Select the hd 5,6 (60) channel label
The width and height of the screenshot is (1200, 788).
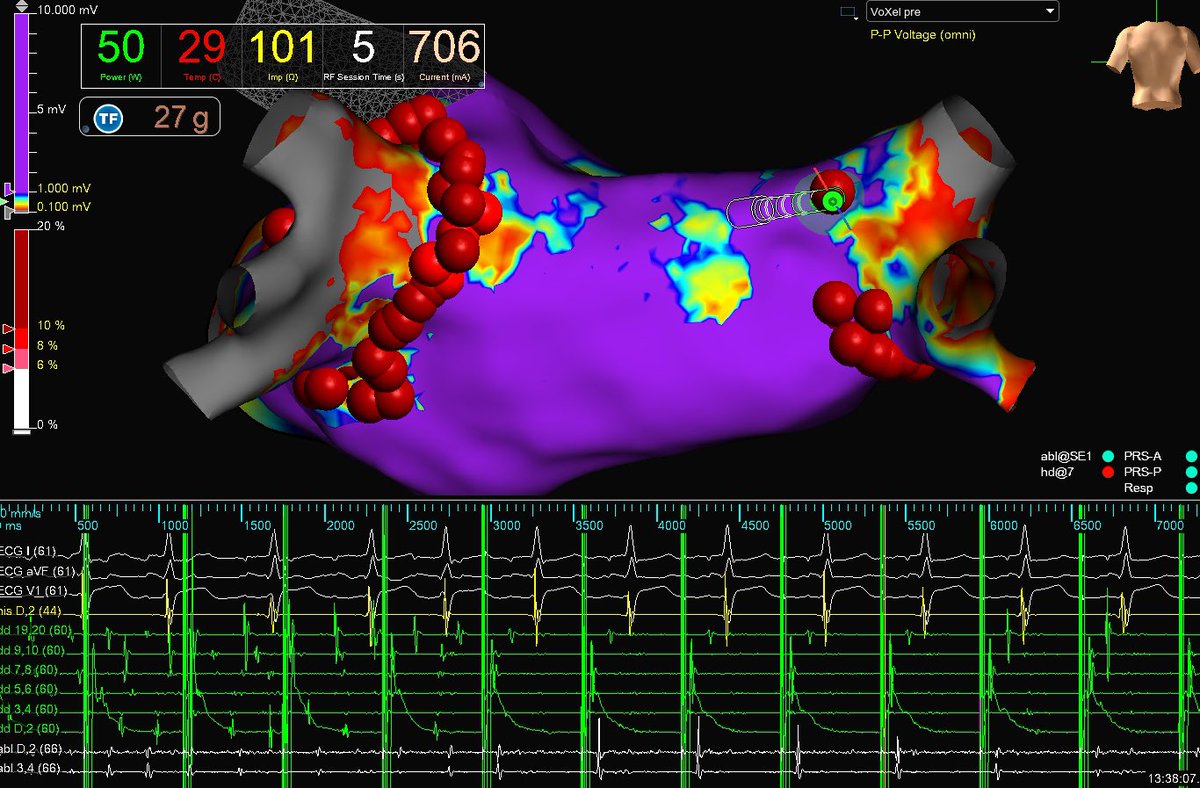30,690
